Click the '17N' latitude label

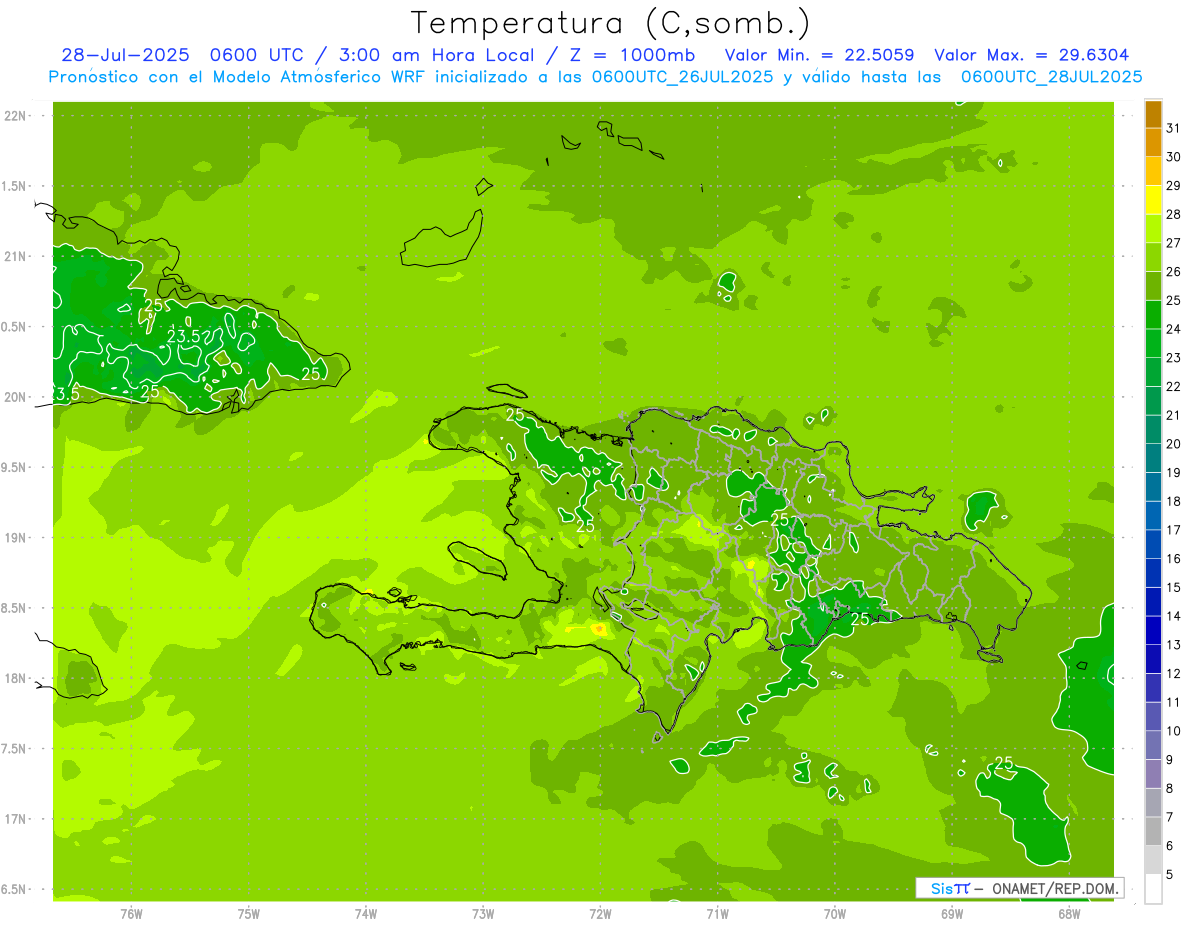coord(15,820)
